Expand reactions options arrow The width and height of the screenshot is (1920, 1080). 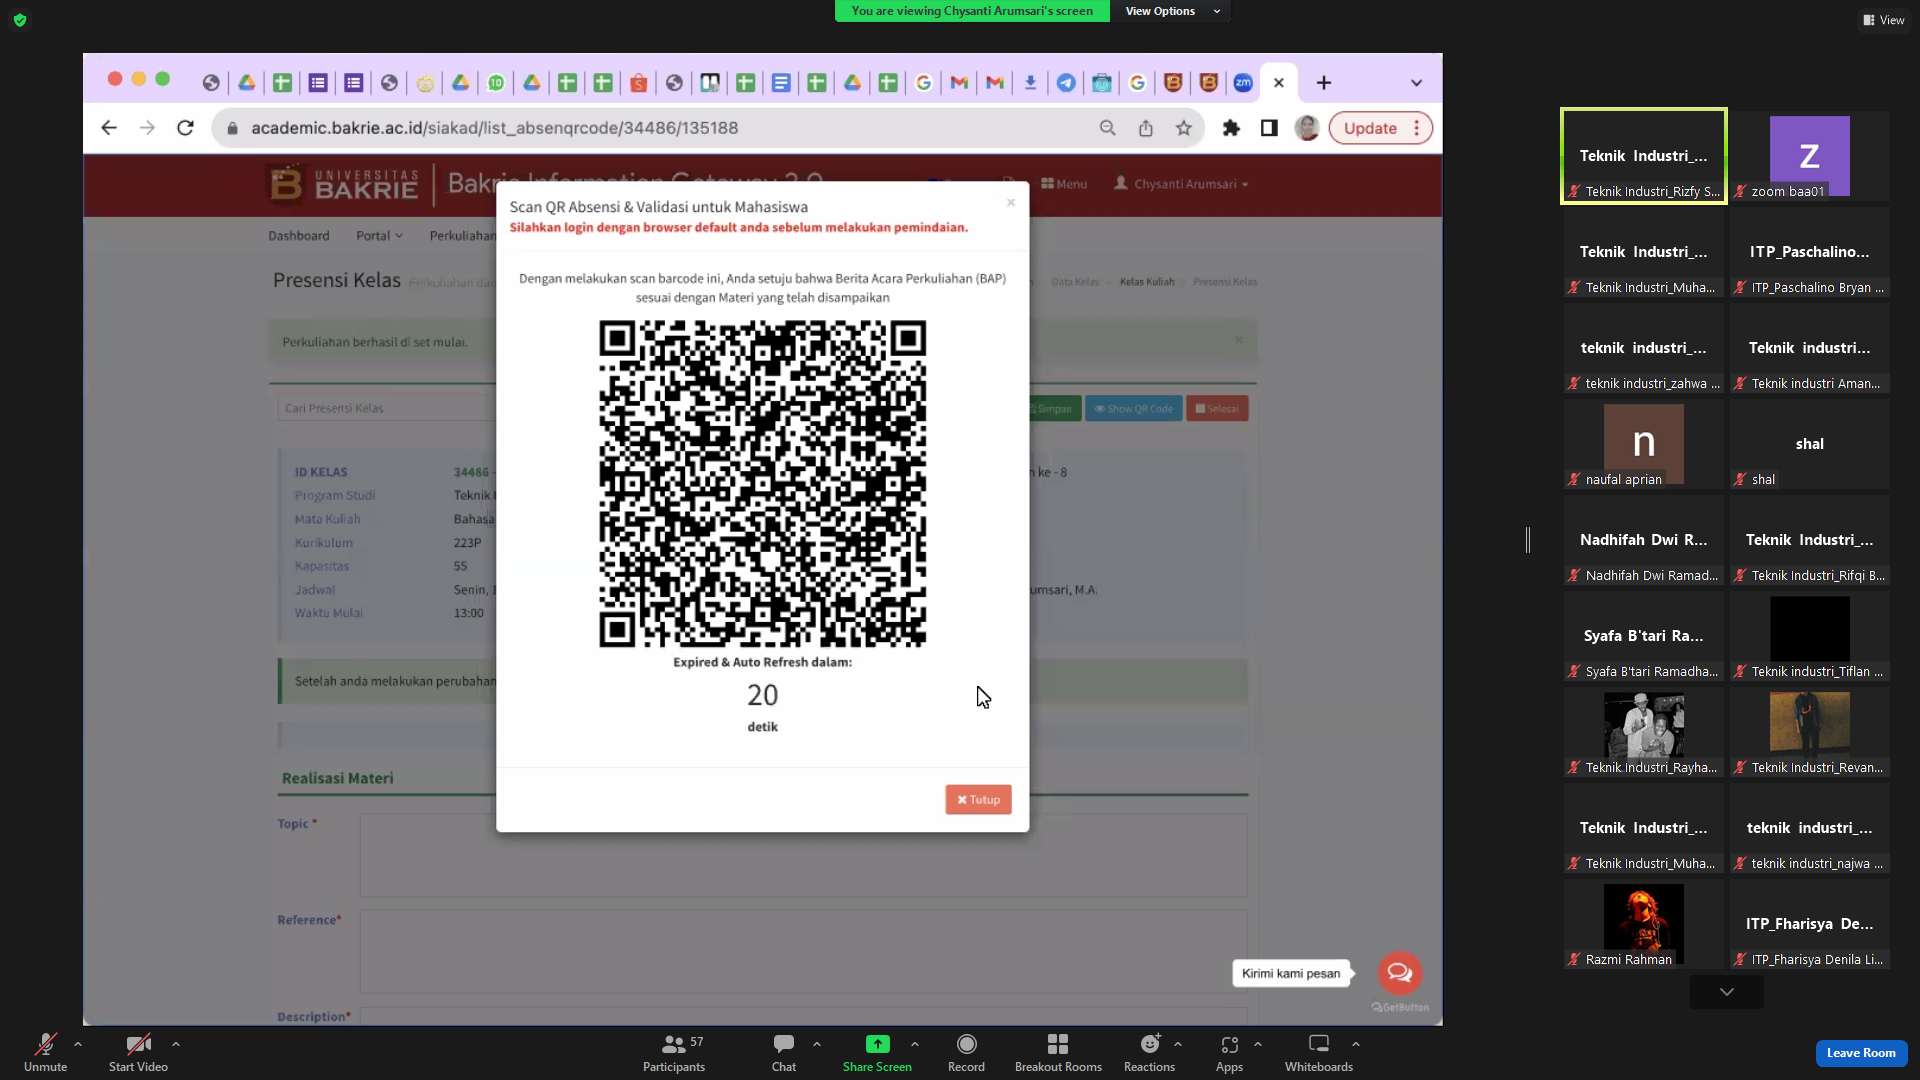click(x=1178, y=1044)
